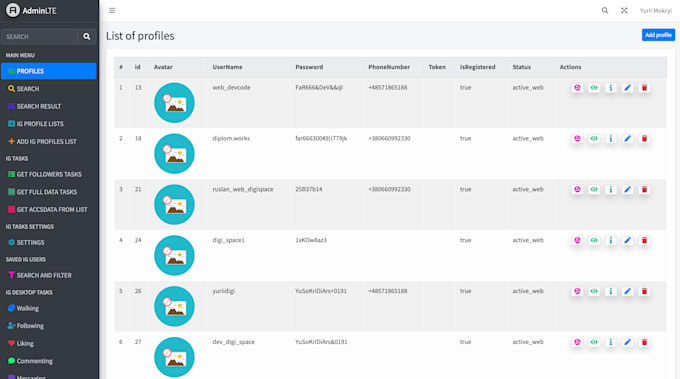This screenshot has height=379, width=680.
Task: Click the eye view icon for yuriidigi
Action: click(x=594, y=291)
